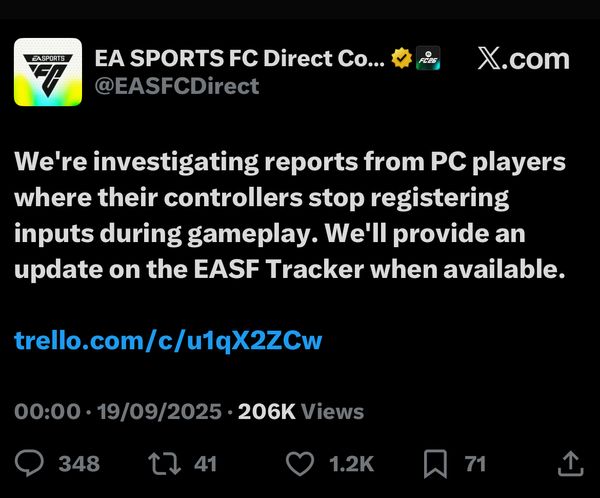Like the post with heart icon
Screen dimensions: 600x498
300,464
